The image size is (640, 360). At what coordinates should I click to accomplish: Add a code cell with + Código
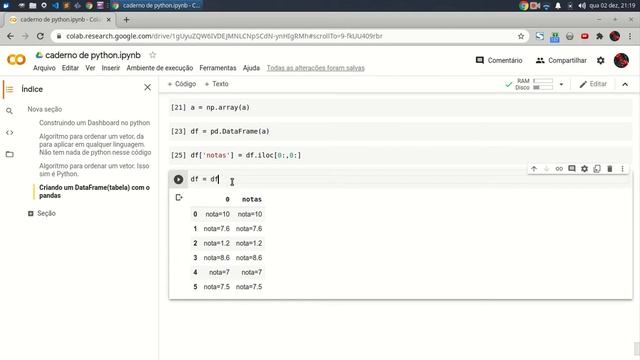click(182, 84)
